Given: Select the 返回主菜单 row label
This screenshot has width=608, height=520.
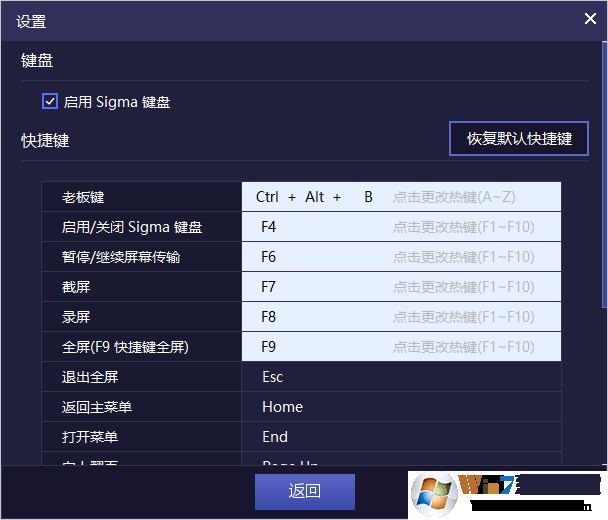Looking at the screenshot, I should tap(97, 407).
